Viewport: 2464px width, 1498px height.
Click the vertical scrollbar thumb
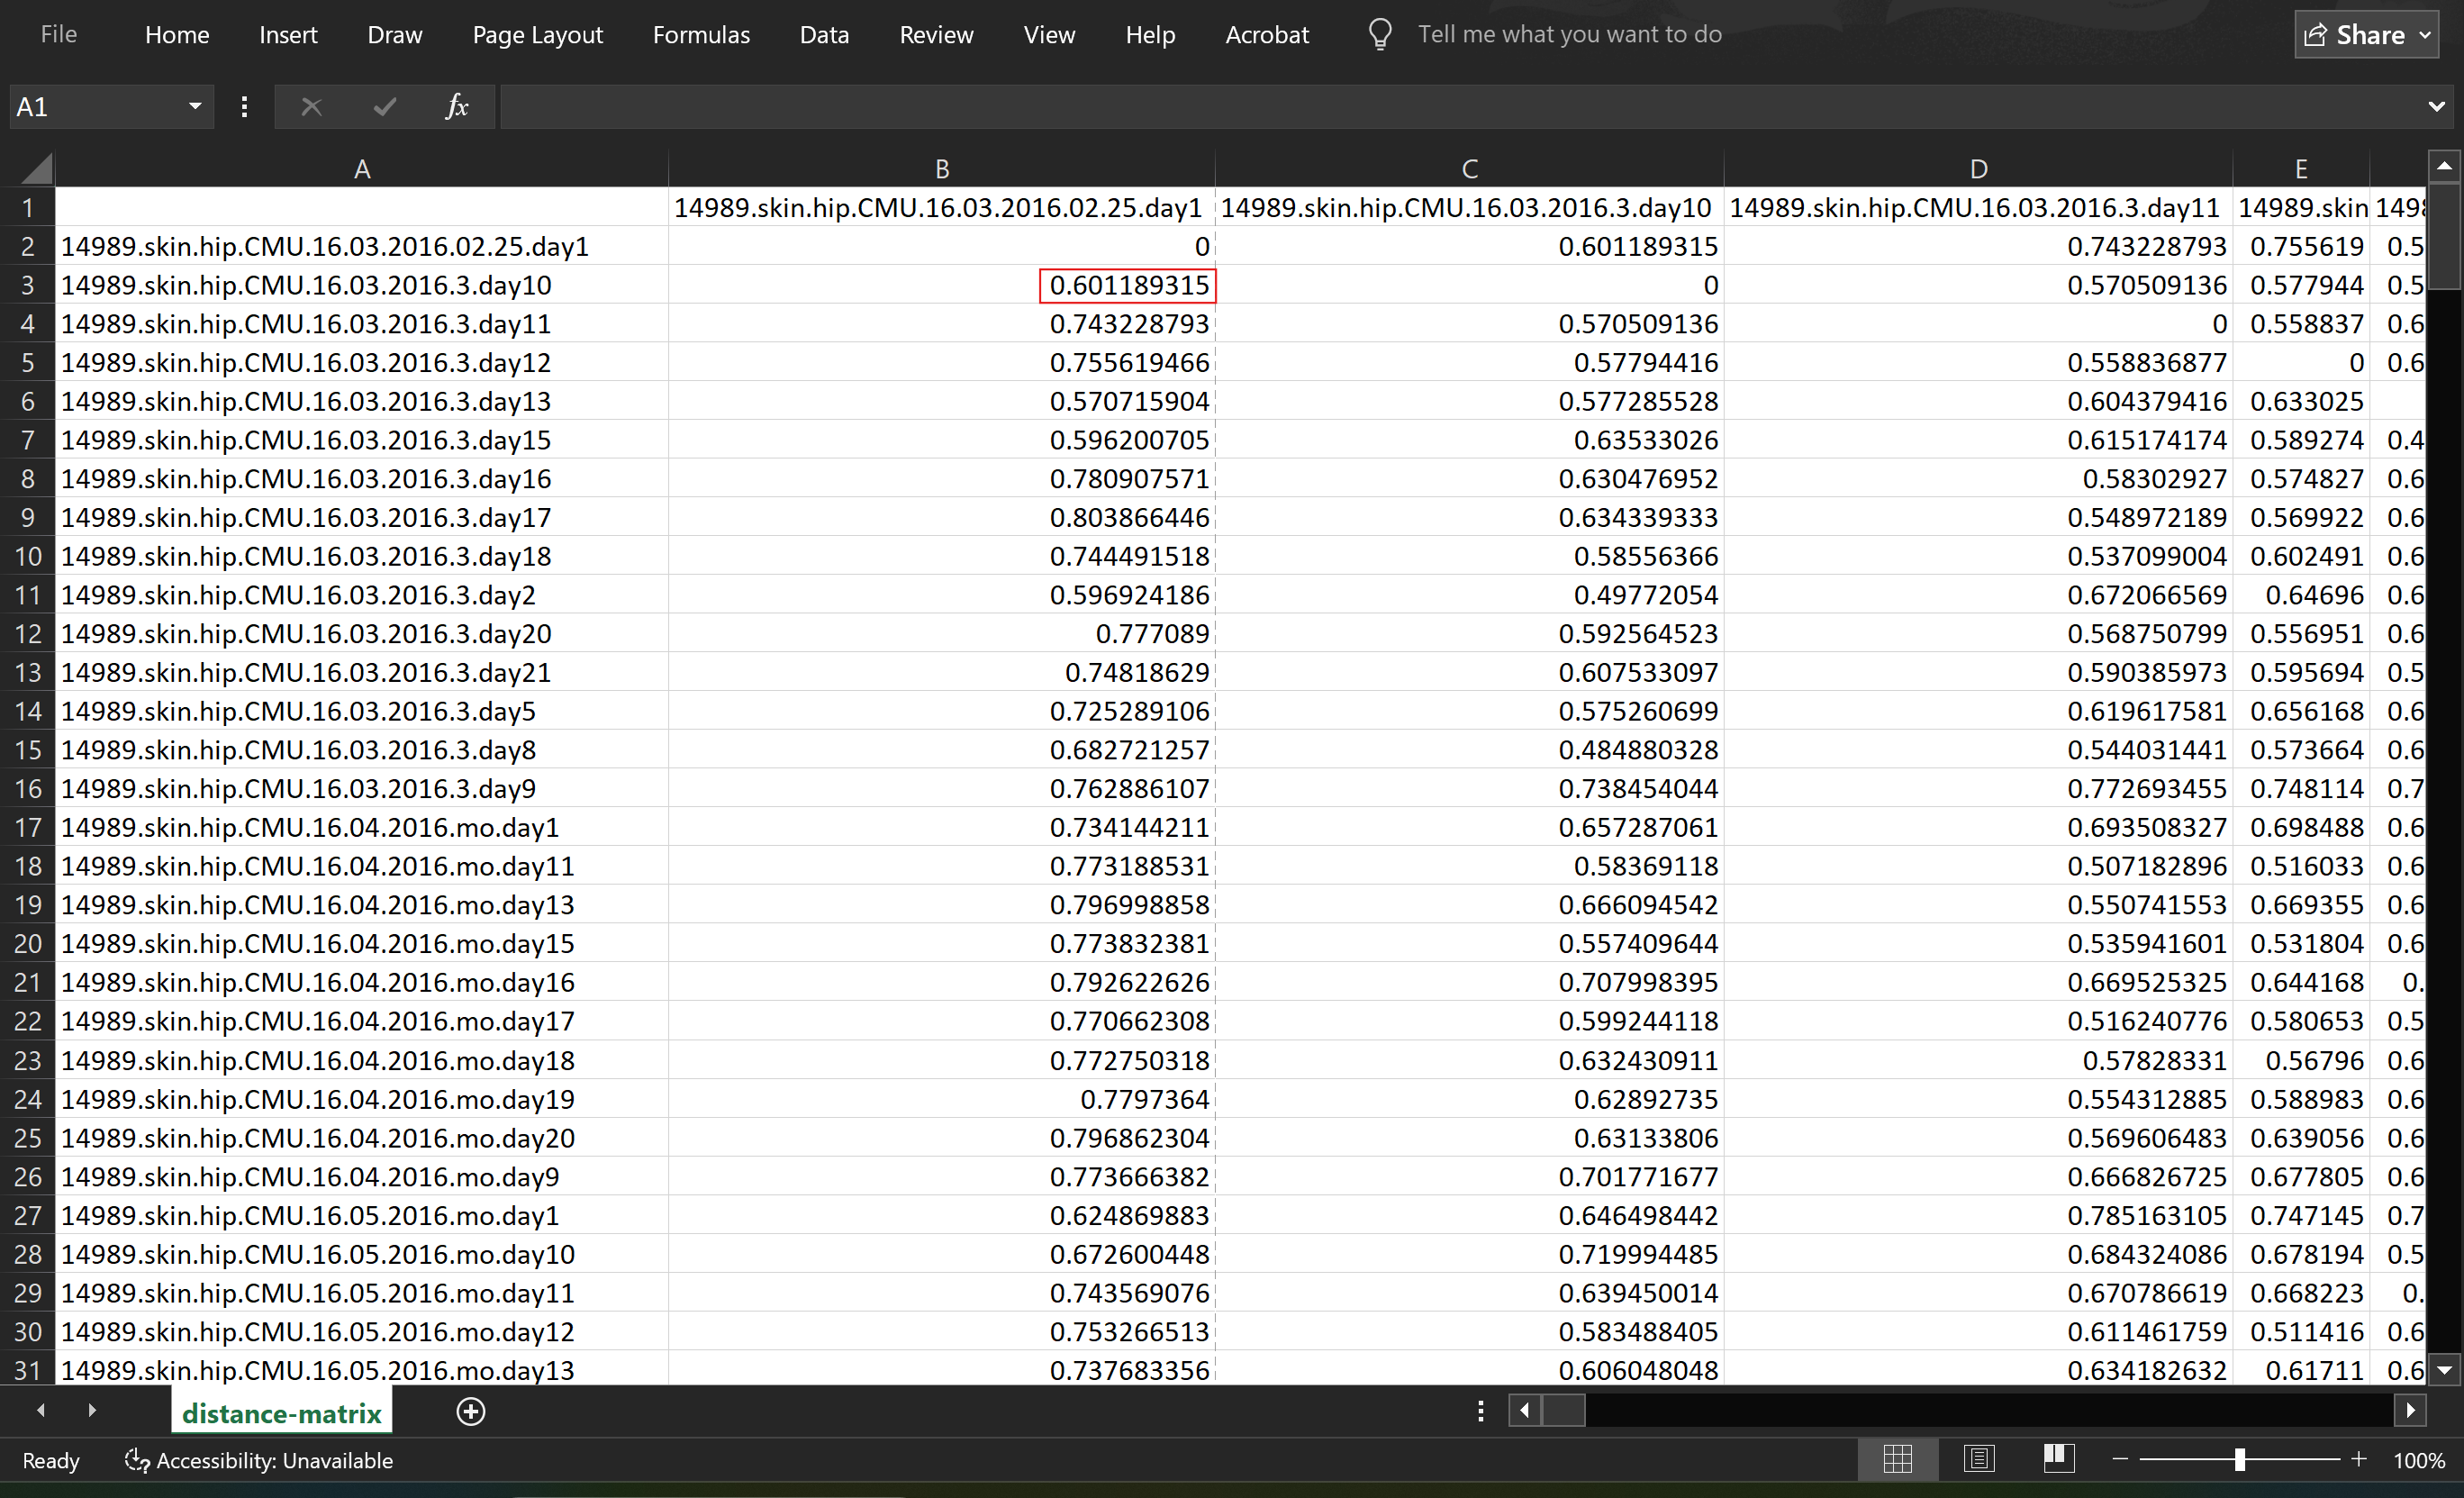tap(2444, 235)
